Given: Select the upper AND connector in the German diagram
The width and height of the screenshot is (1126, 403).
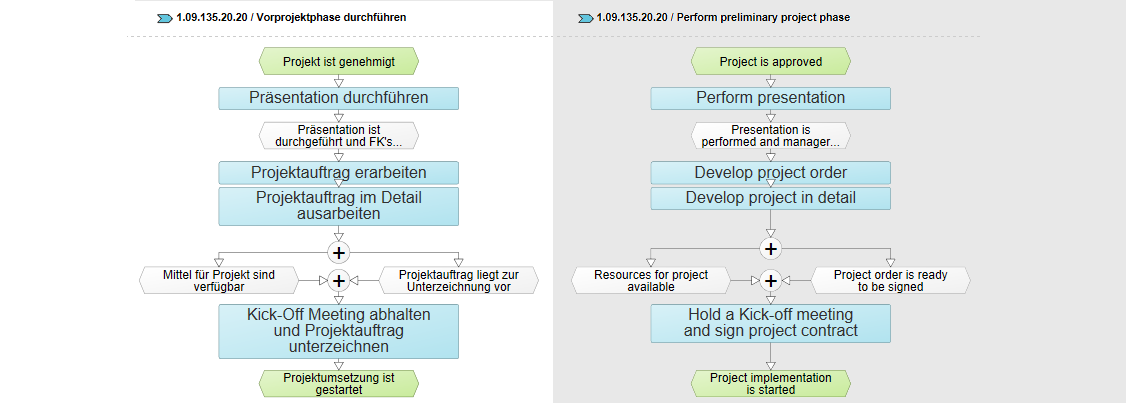Looking at the screenshot, I should pyautogui.click(x=338, y=252).
